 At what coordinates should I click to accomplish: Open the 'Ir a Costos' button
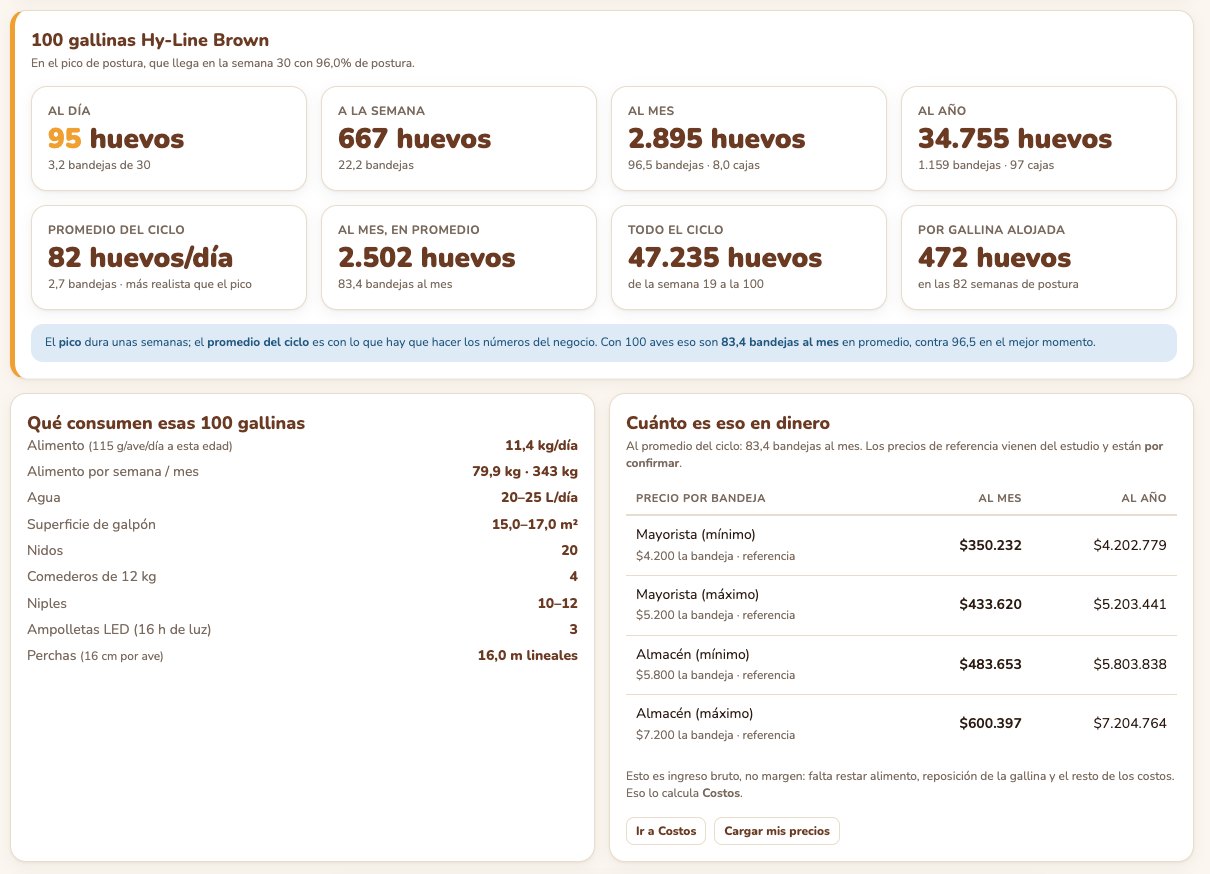click(x=666, y=831)
